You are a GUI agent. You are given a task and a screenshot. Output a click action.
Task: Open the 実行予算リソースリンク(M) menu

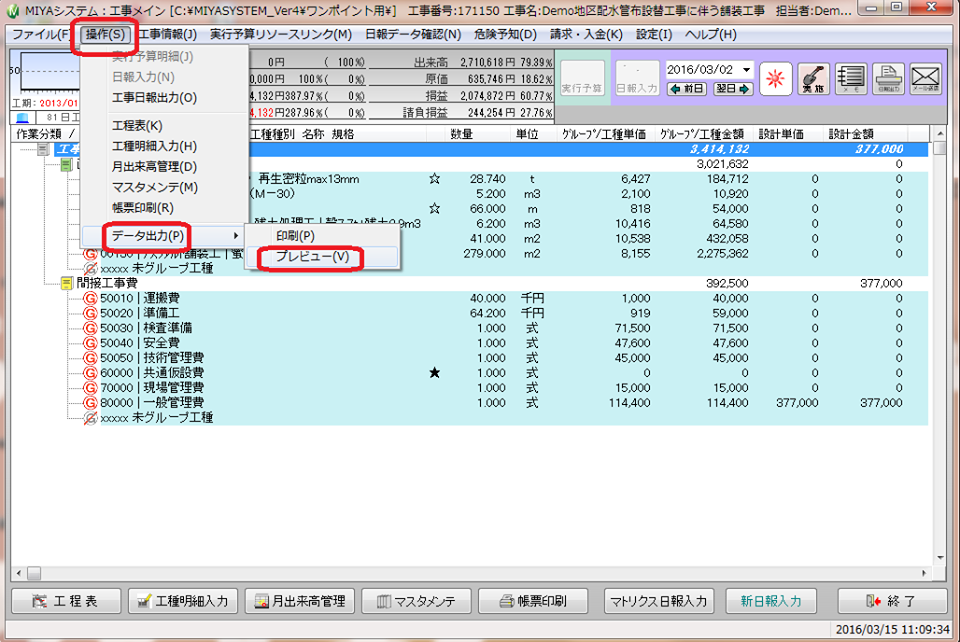pyautogui.click(x=281, y=34)
